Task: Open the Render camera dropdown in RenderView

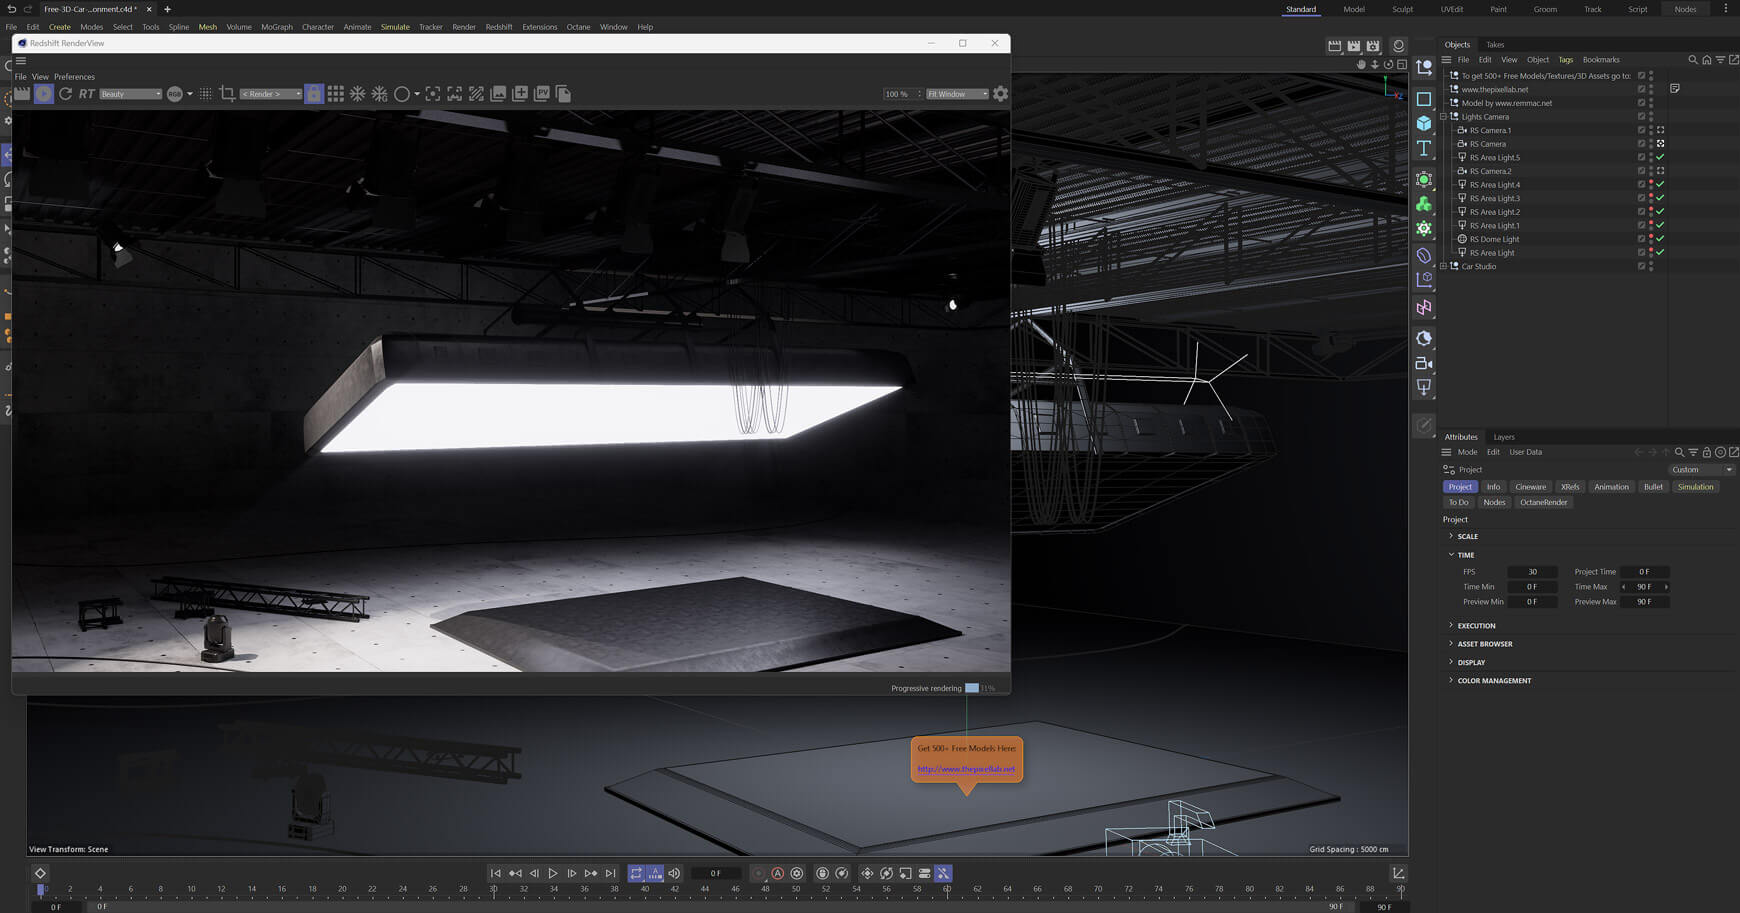Action: (270, 94)
